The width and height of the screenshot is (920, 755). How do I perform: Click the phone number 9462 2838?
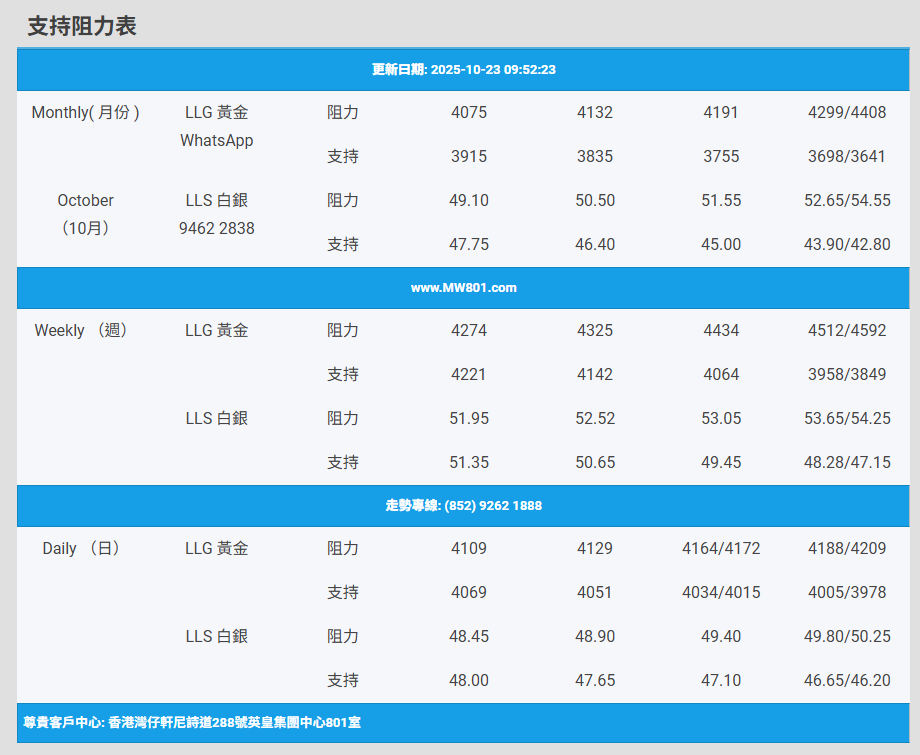pos(216,228)
